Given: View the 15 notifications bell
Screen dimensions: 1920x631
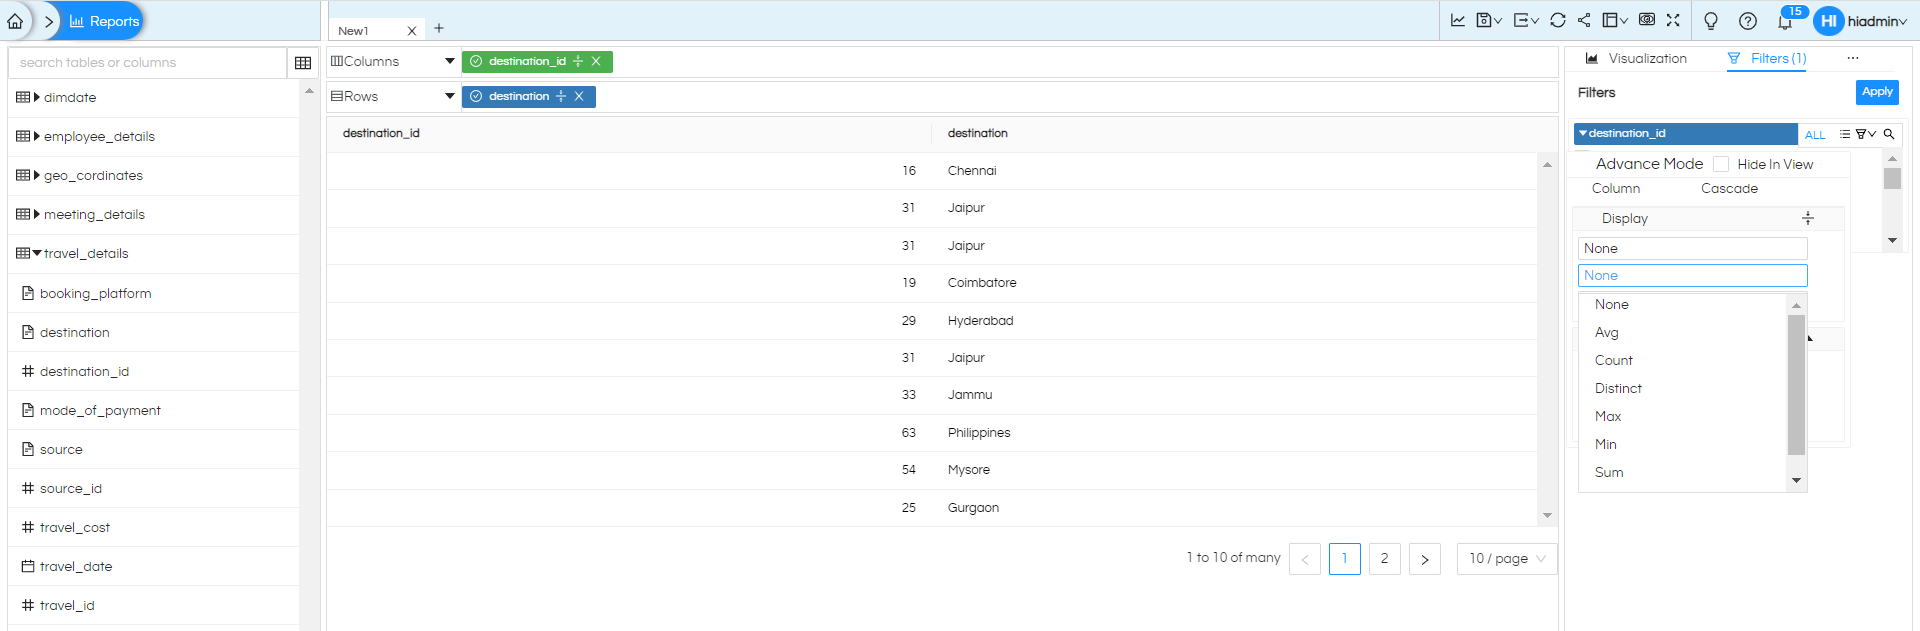Looking at the screenshot, I should point(1785,21).
